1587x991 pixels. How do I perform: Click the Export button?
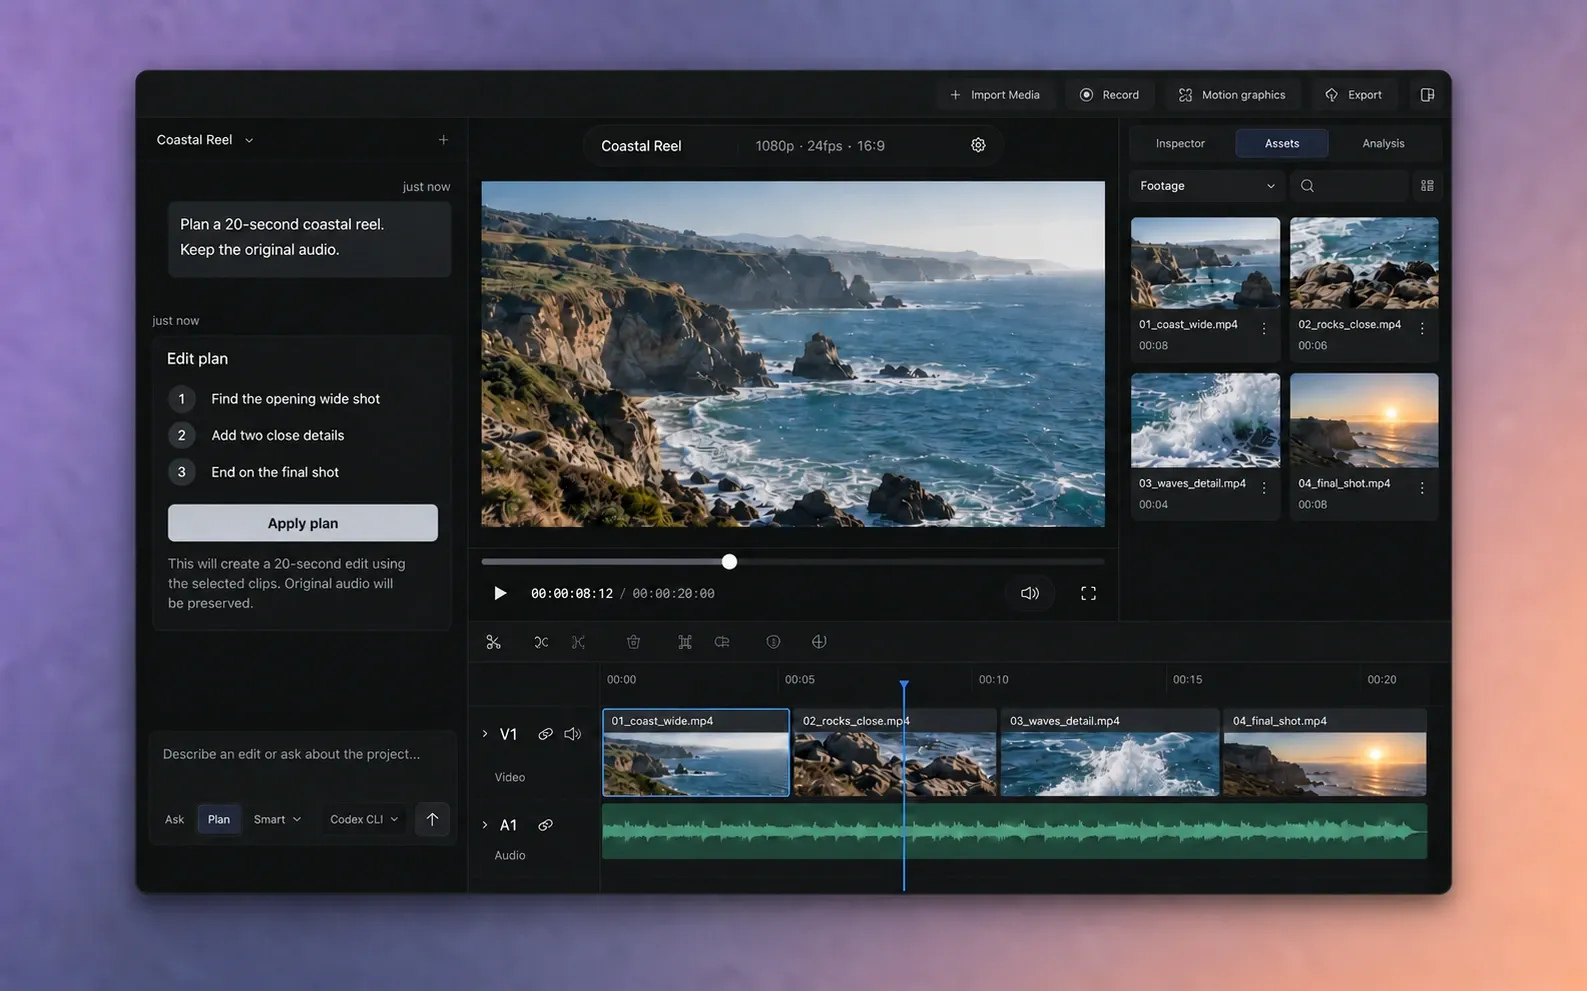pos(1354,95)
